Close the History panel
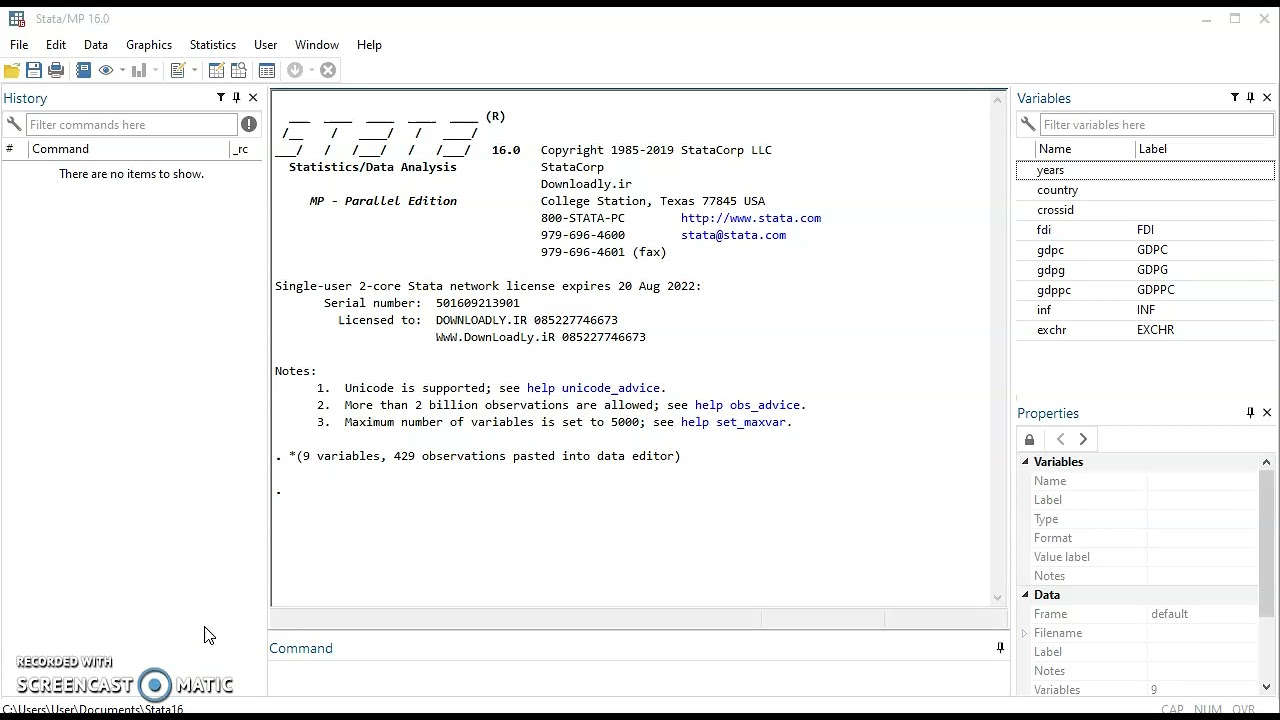1280x720 pixels. click(x=253, y=98)
